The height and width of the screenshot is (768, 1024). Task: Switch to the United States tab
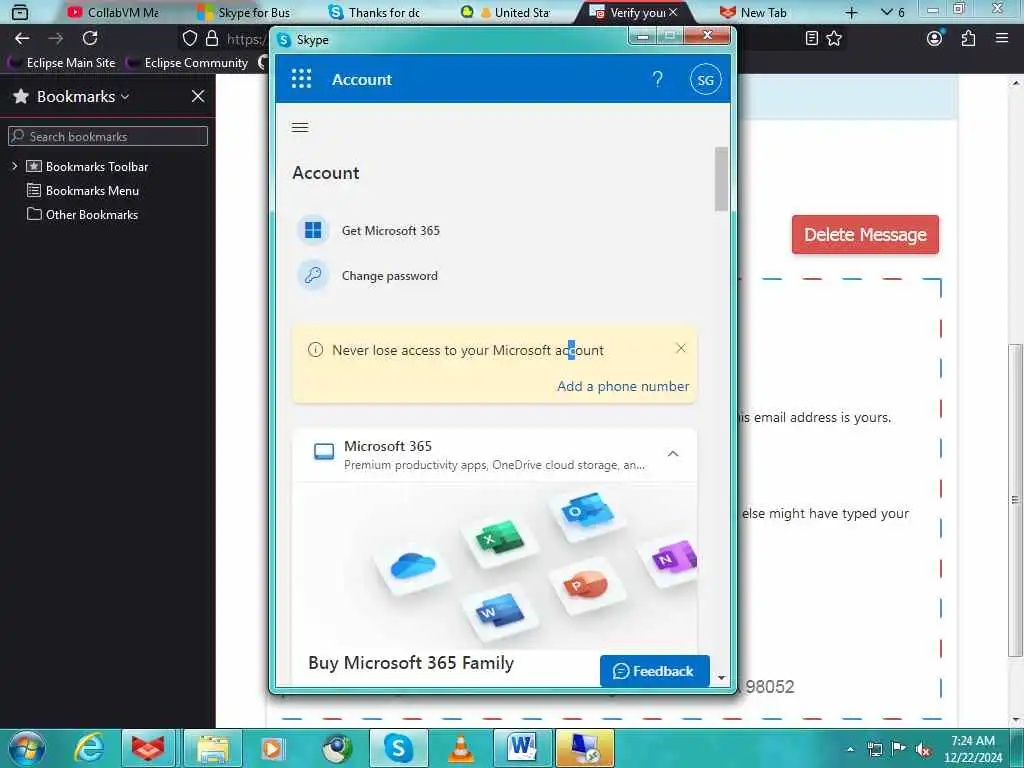pos(506,12)
